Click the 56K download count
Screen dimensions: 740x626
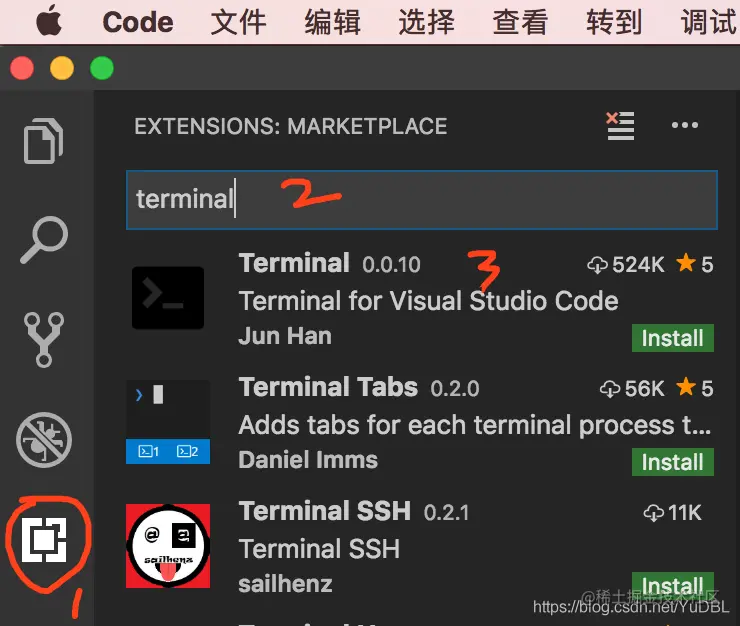(x=632, y=389)
